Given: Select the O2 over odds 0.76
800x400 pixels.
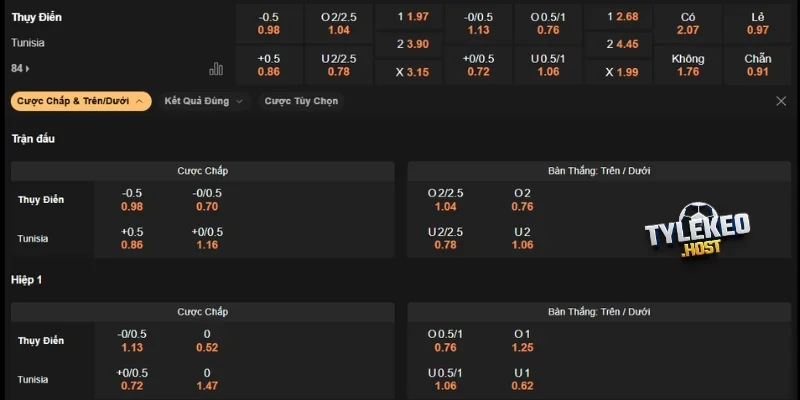Looking at the screenshot, I should (522, 200).
